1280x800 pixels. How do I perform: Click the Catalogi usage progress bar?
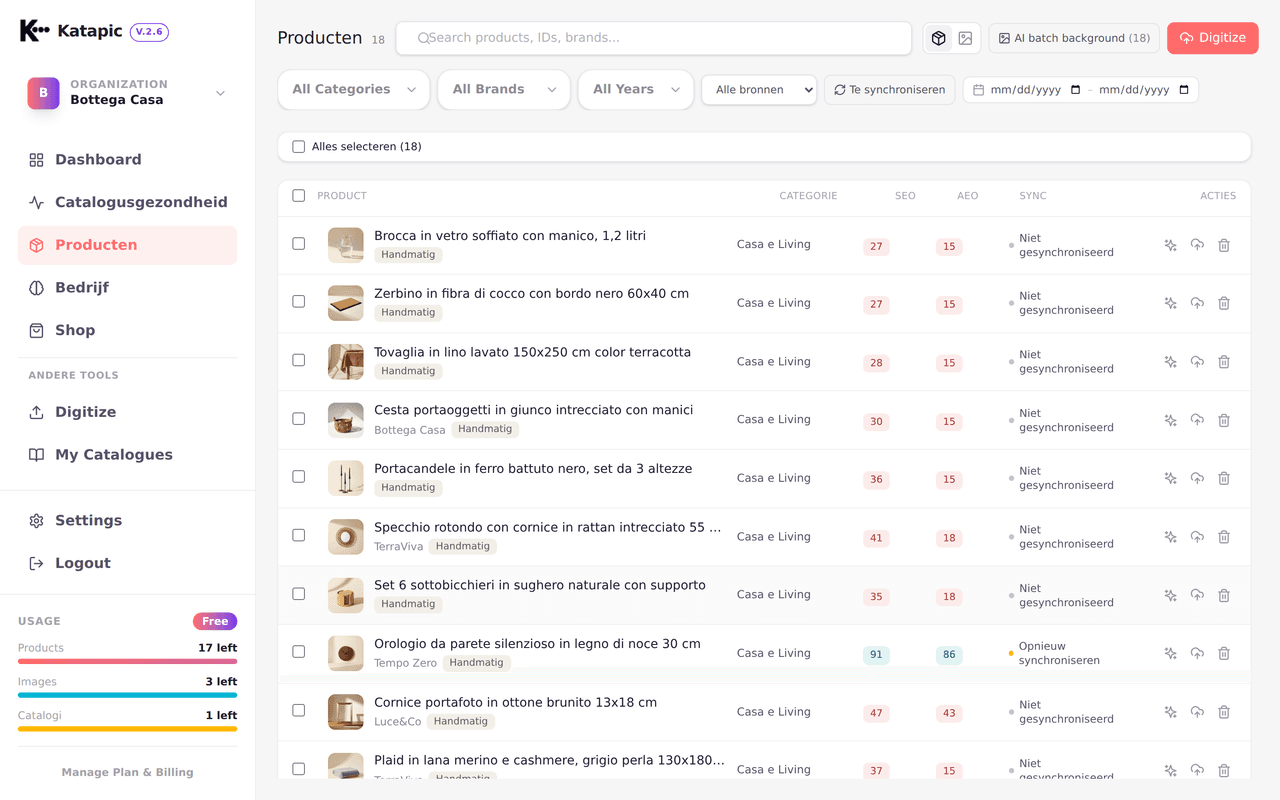pyautogui.click(x=127, y=729)
